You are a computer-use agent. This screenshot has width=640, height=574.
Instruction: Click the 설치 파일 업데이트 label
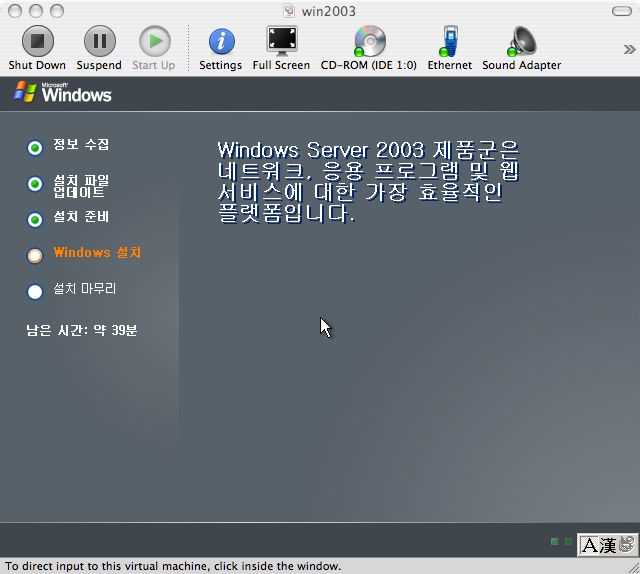pos(81,186)
